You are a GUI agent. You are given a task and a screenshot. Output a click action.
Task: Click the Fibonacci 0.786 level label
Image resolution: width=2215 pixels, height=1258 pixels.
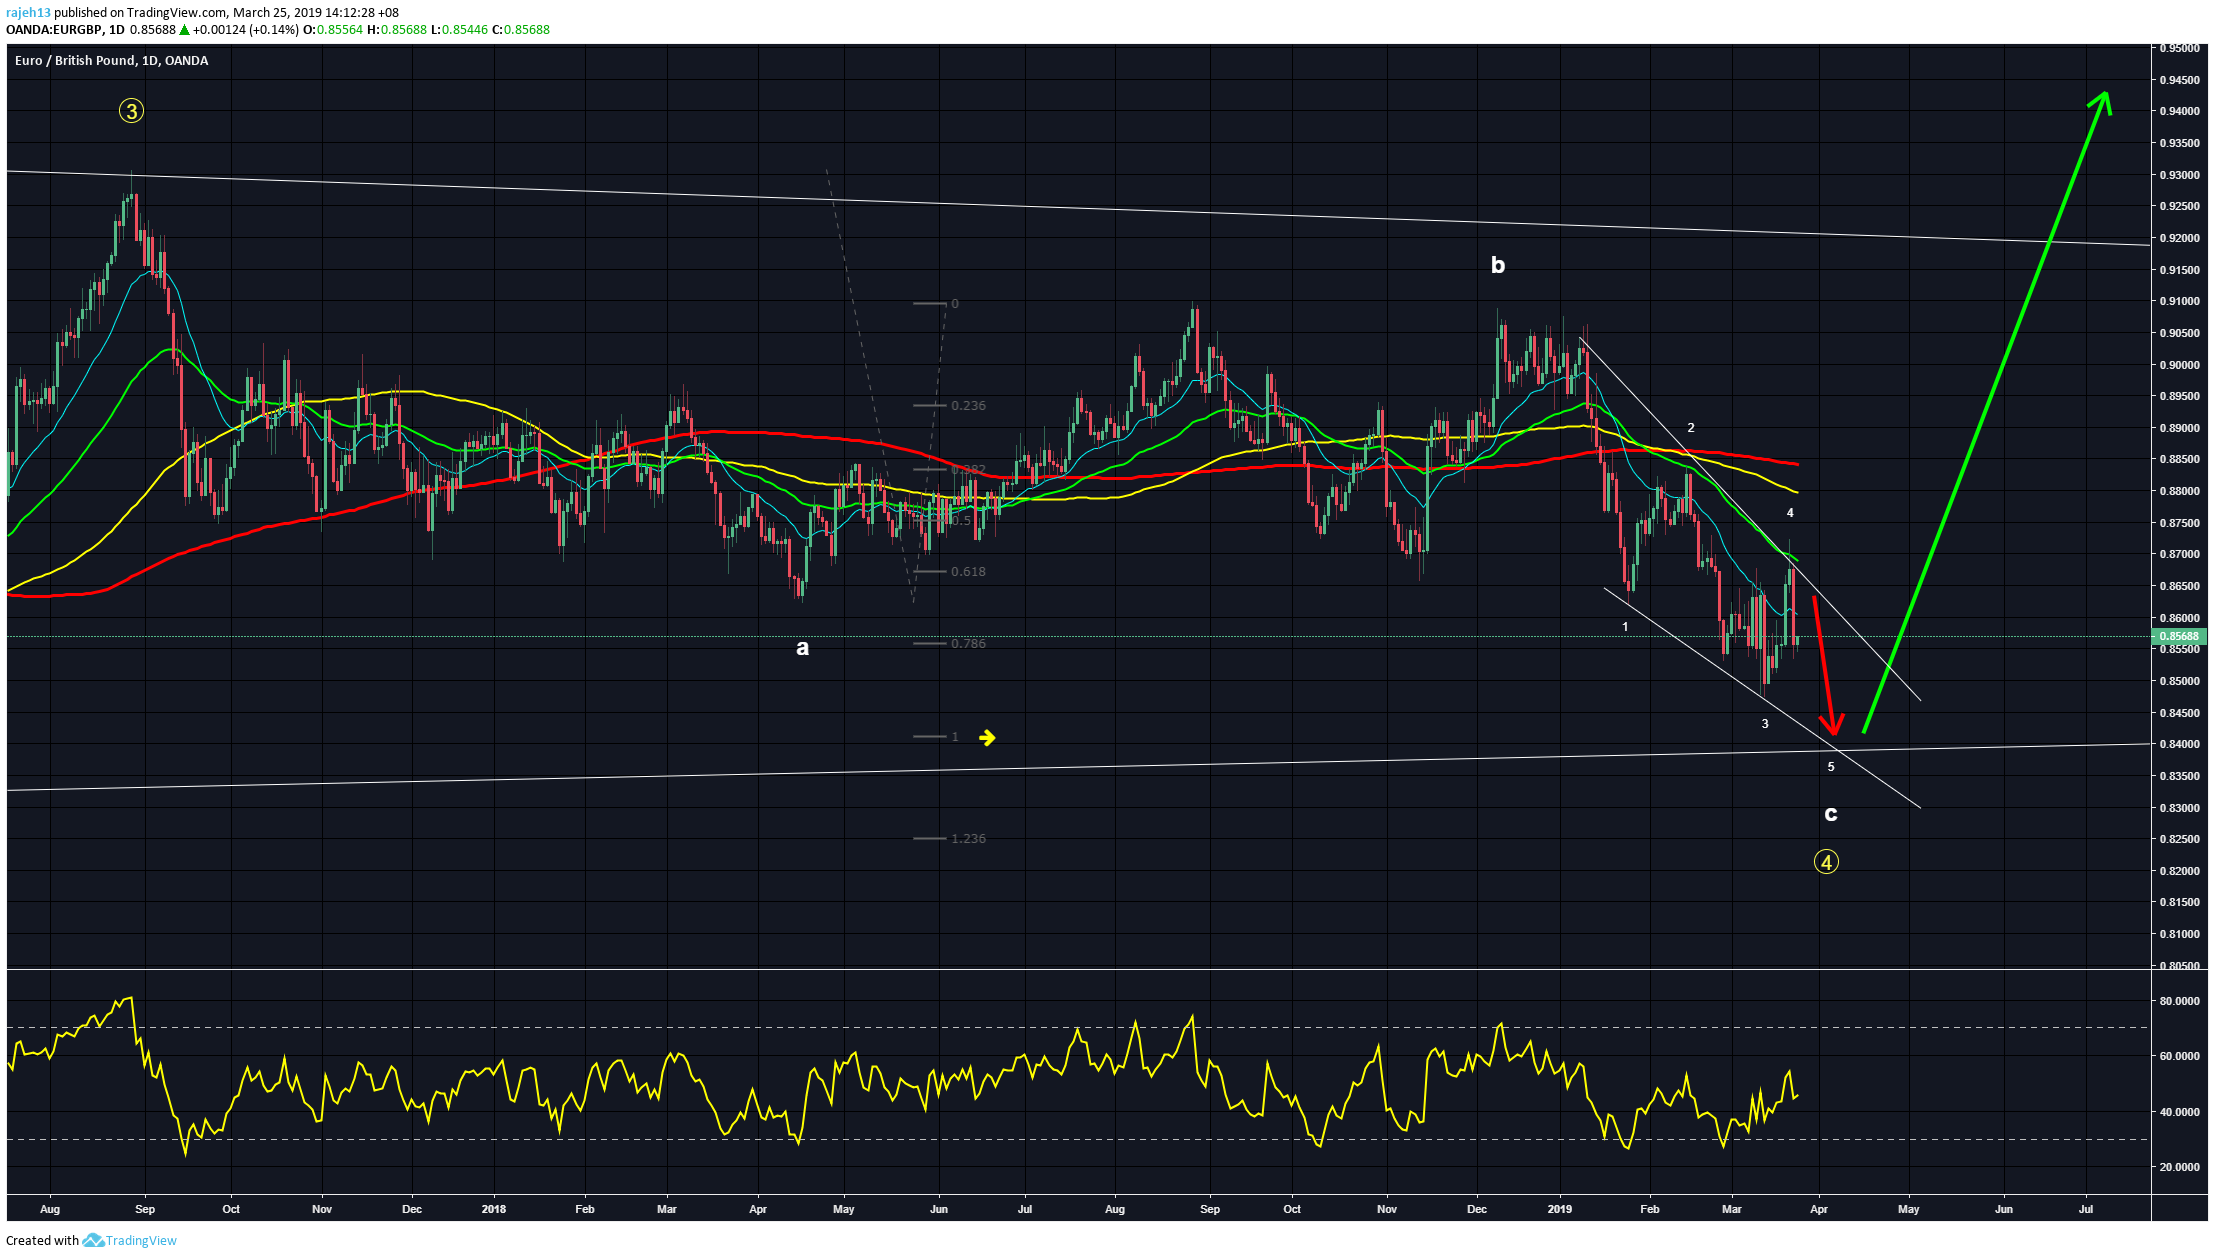click(968, 644)
